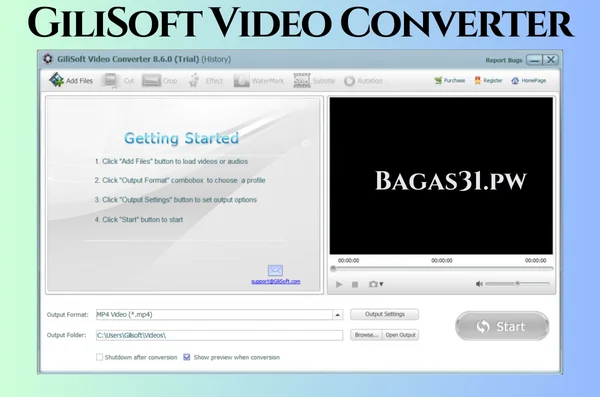
Task: Open the (History) link in title bar
Action: pos(216,59)
